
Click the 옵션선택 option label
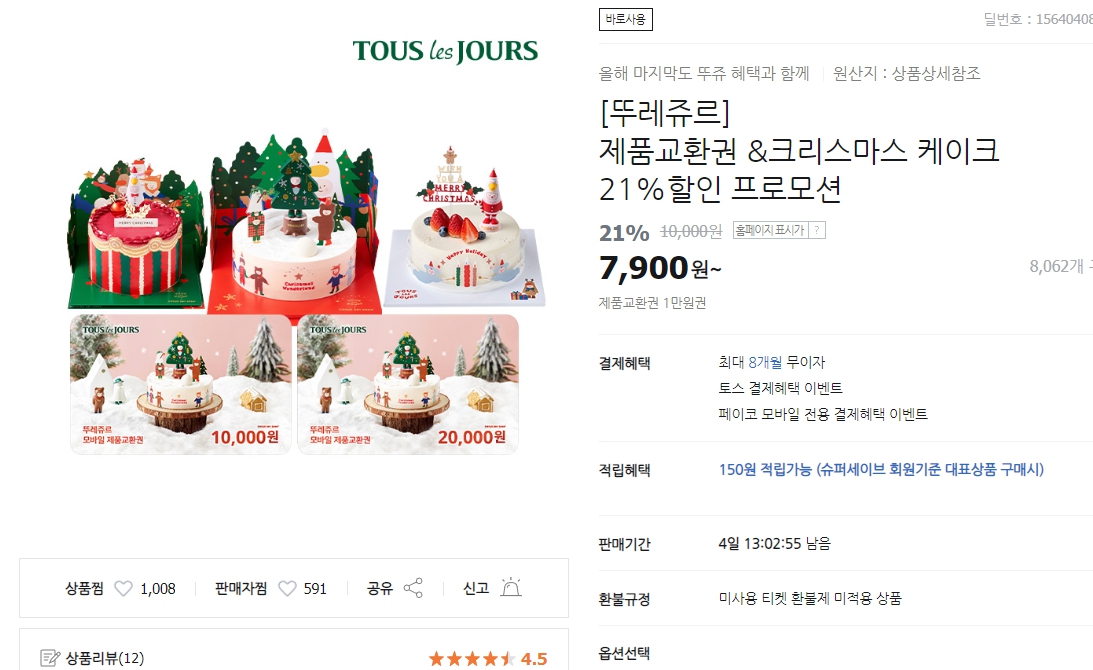click(625, 653)
